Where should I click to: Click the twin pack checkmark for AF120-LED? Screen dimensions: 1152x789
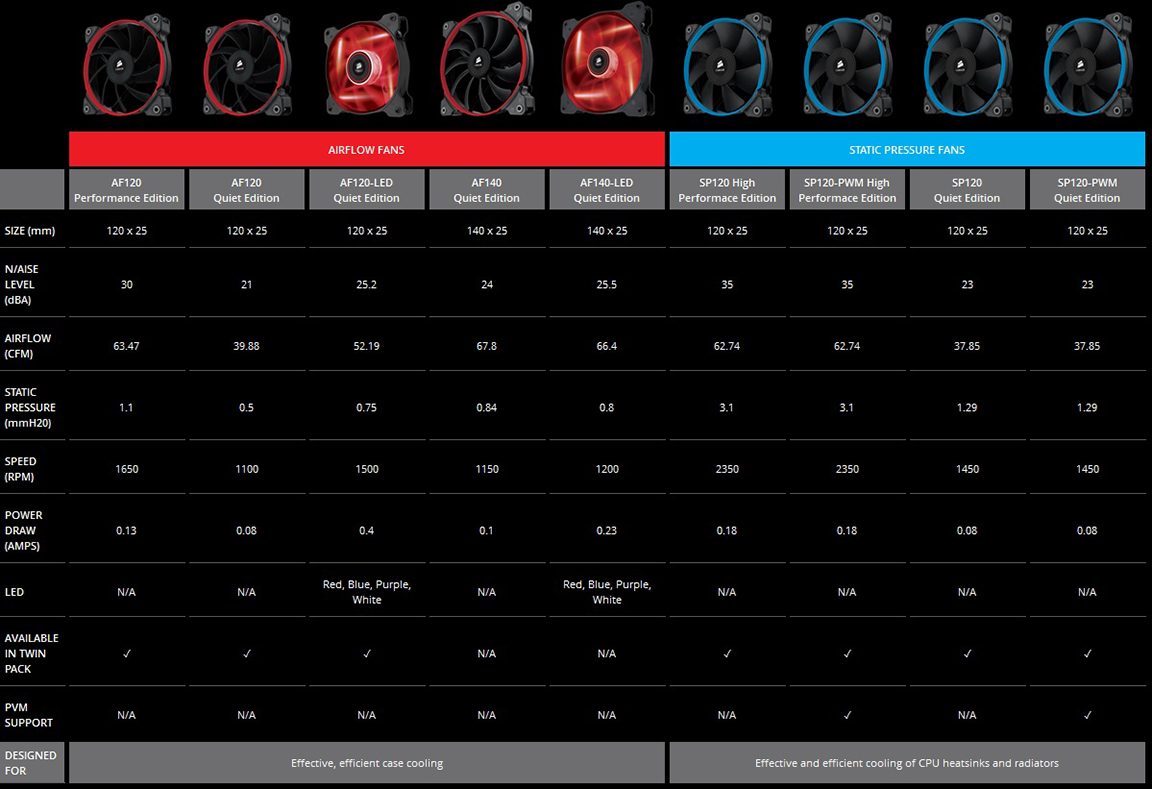point(367,653)
